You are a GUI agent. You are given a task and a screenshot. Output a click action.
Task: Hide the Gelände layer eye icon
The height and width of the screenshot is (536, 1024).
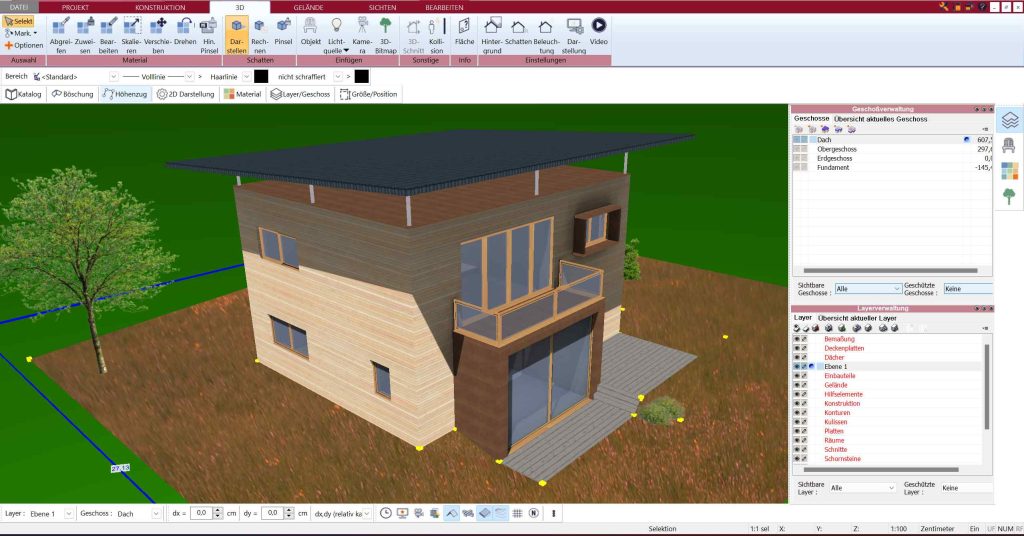coord(796,385)
